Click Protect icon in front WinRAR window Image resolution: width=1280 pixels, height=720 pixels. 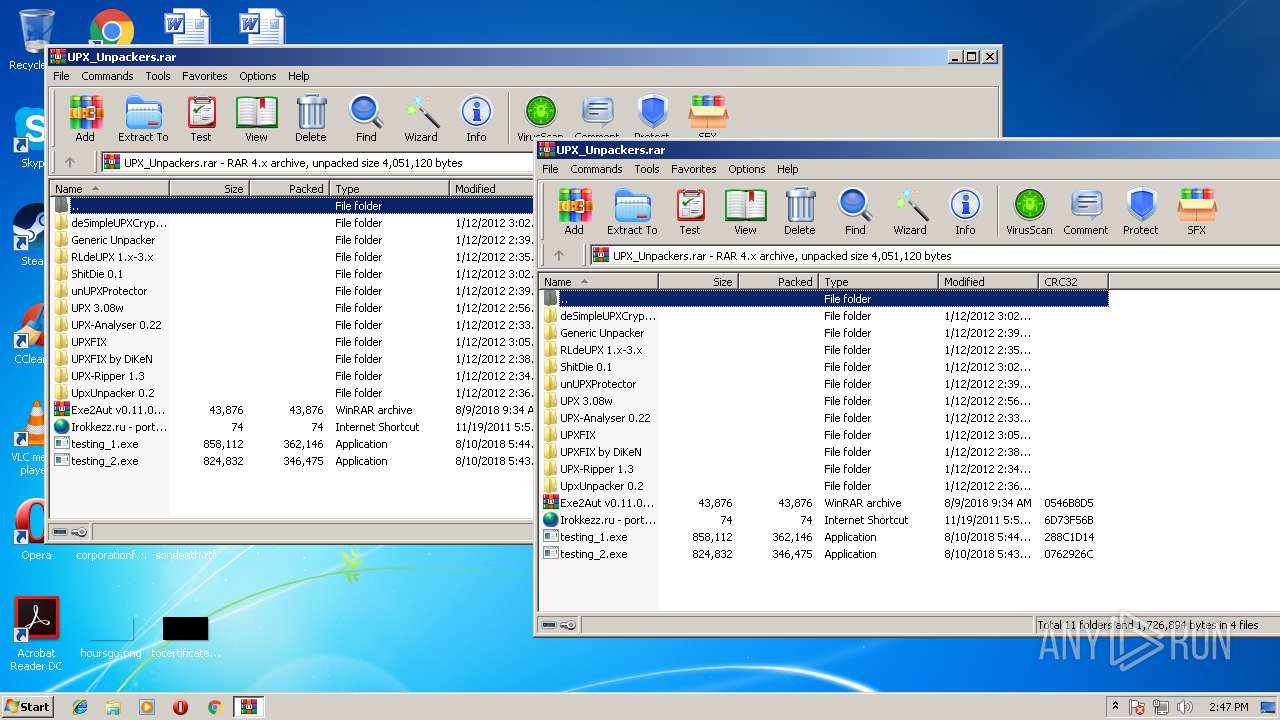[x=1141, y=212]
